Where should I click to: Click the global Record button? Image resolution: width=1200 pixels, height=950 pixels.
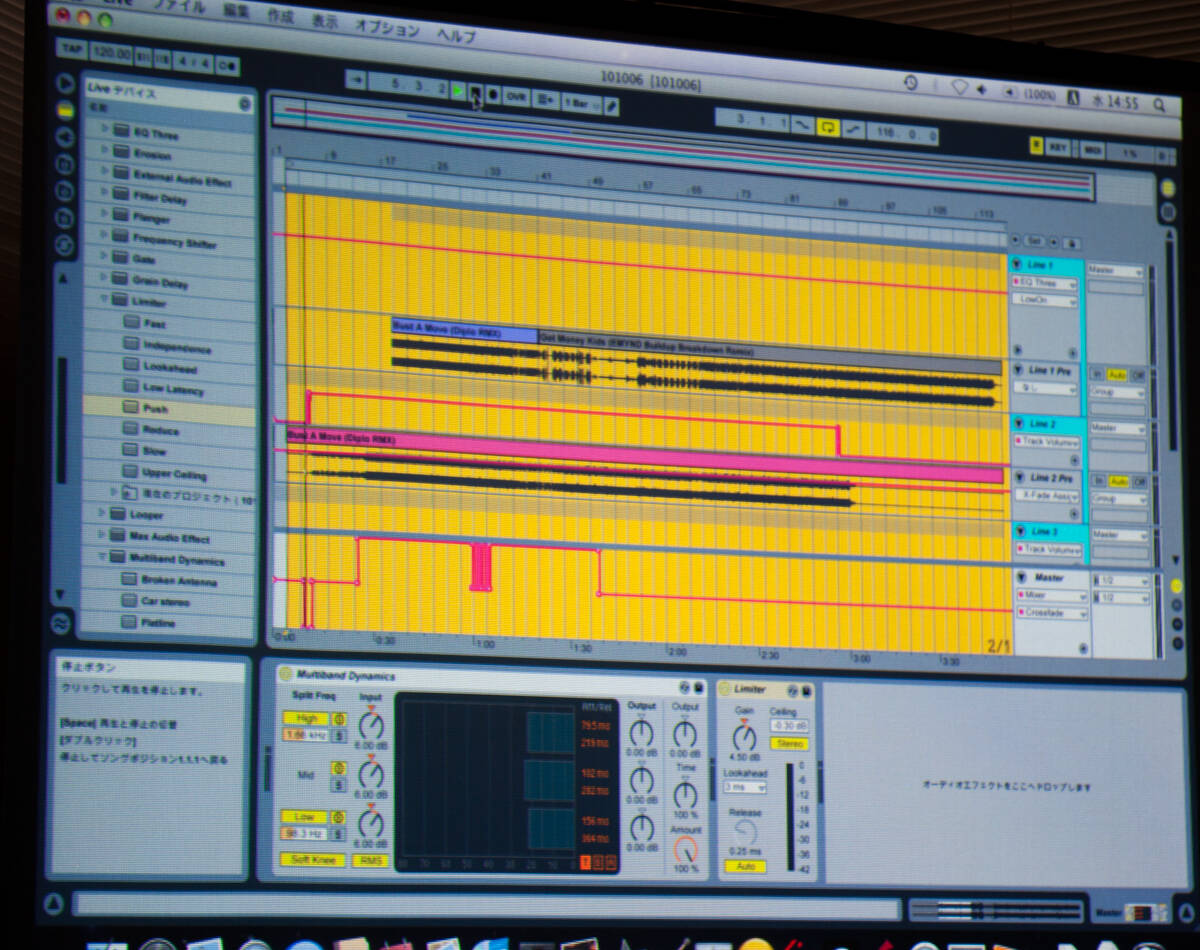click(x=493, y=95)
